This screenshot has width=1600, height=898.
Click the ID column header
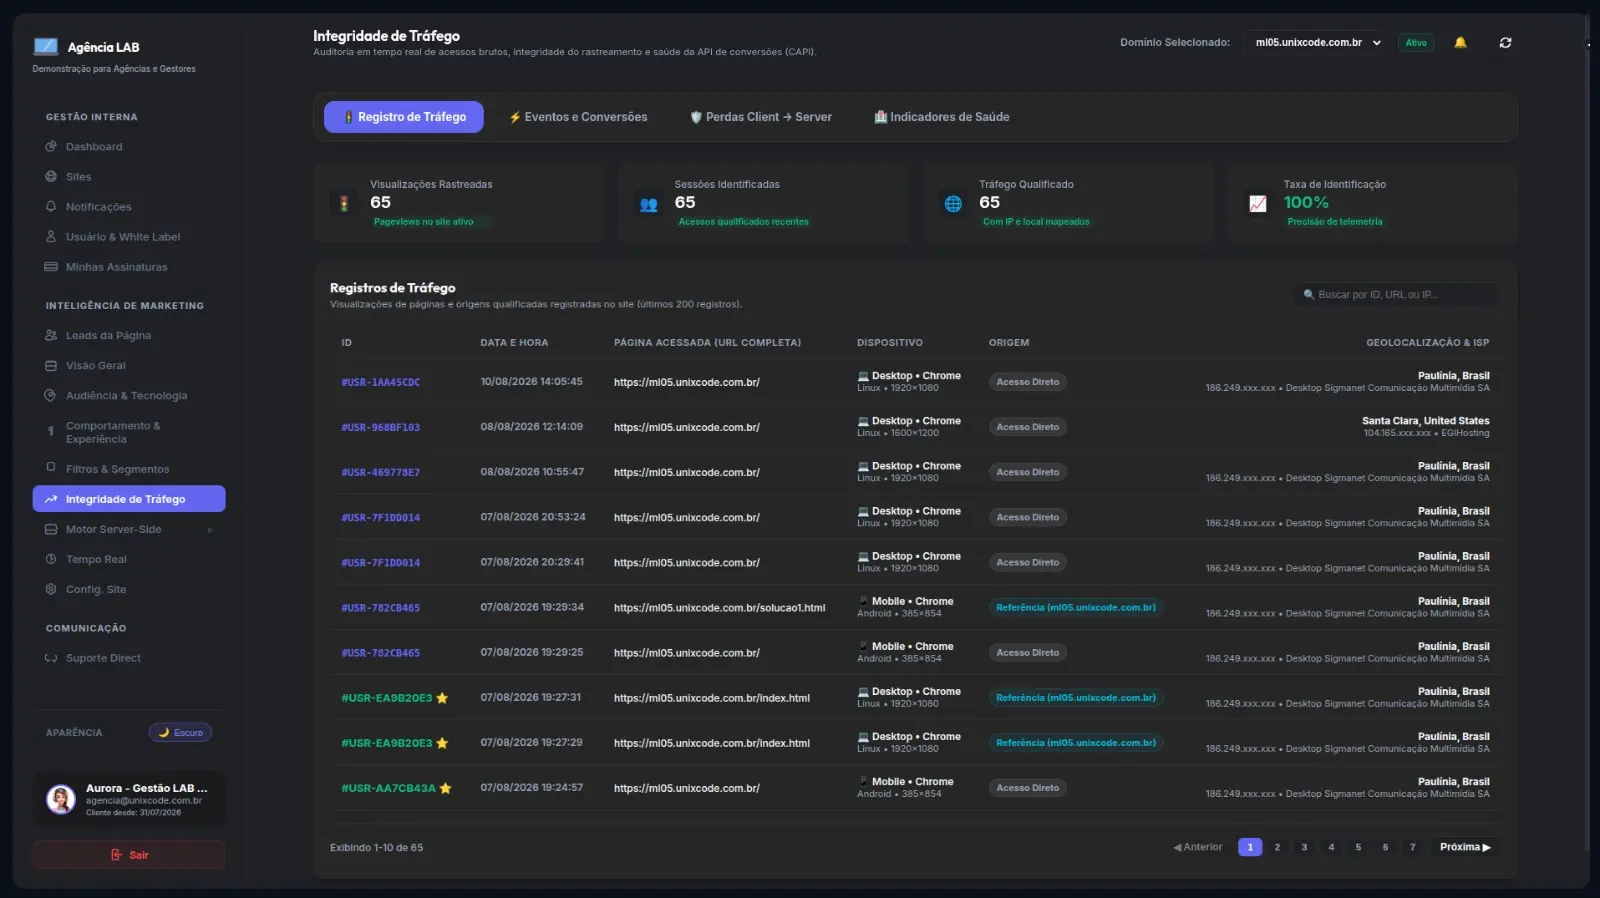click(347, 343)
